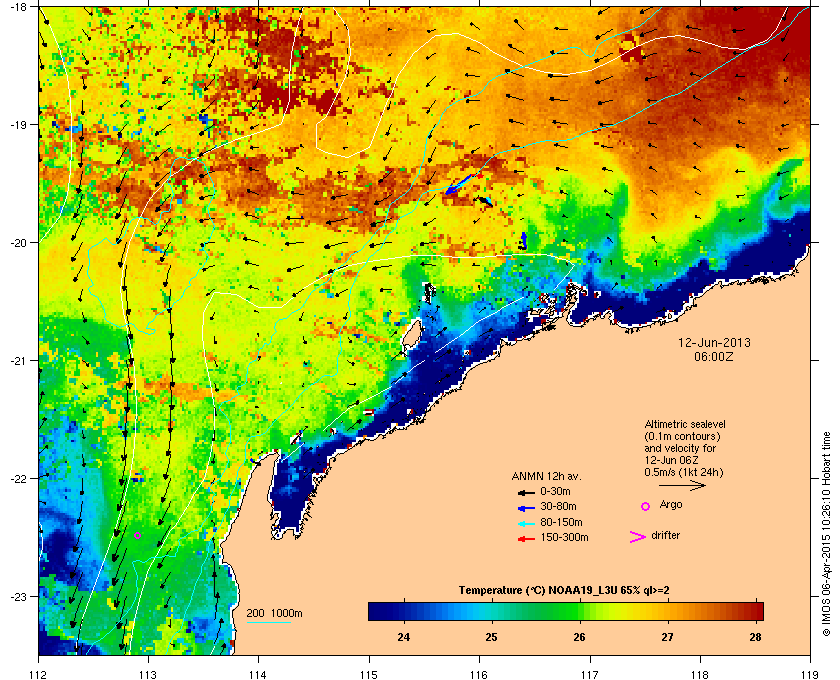Click the magenta Argo float marker on the map

coord(137,535)
